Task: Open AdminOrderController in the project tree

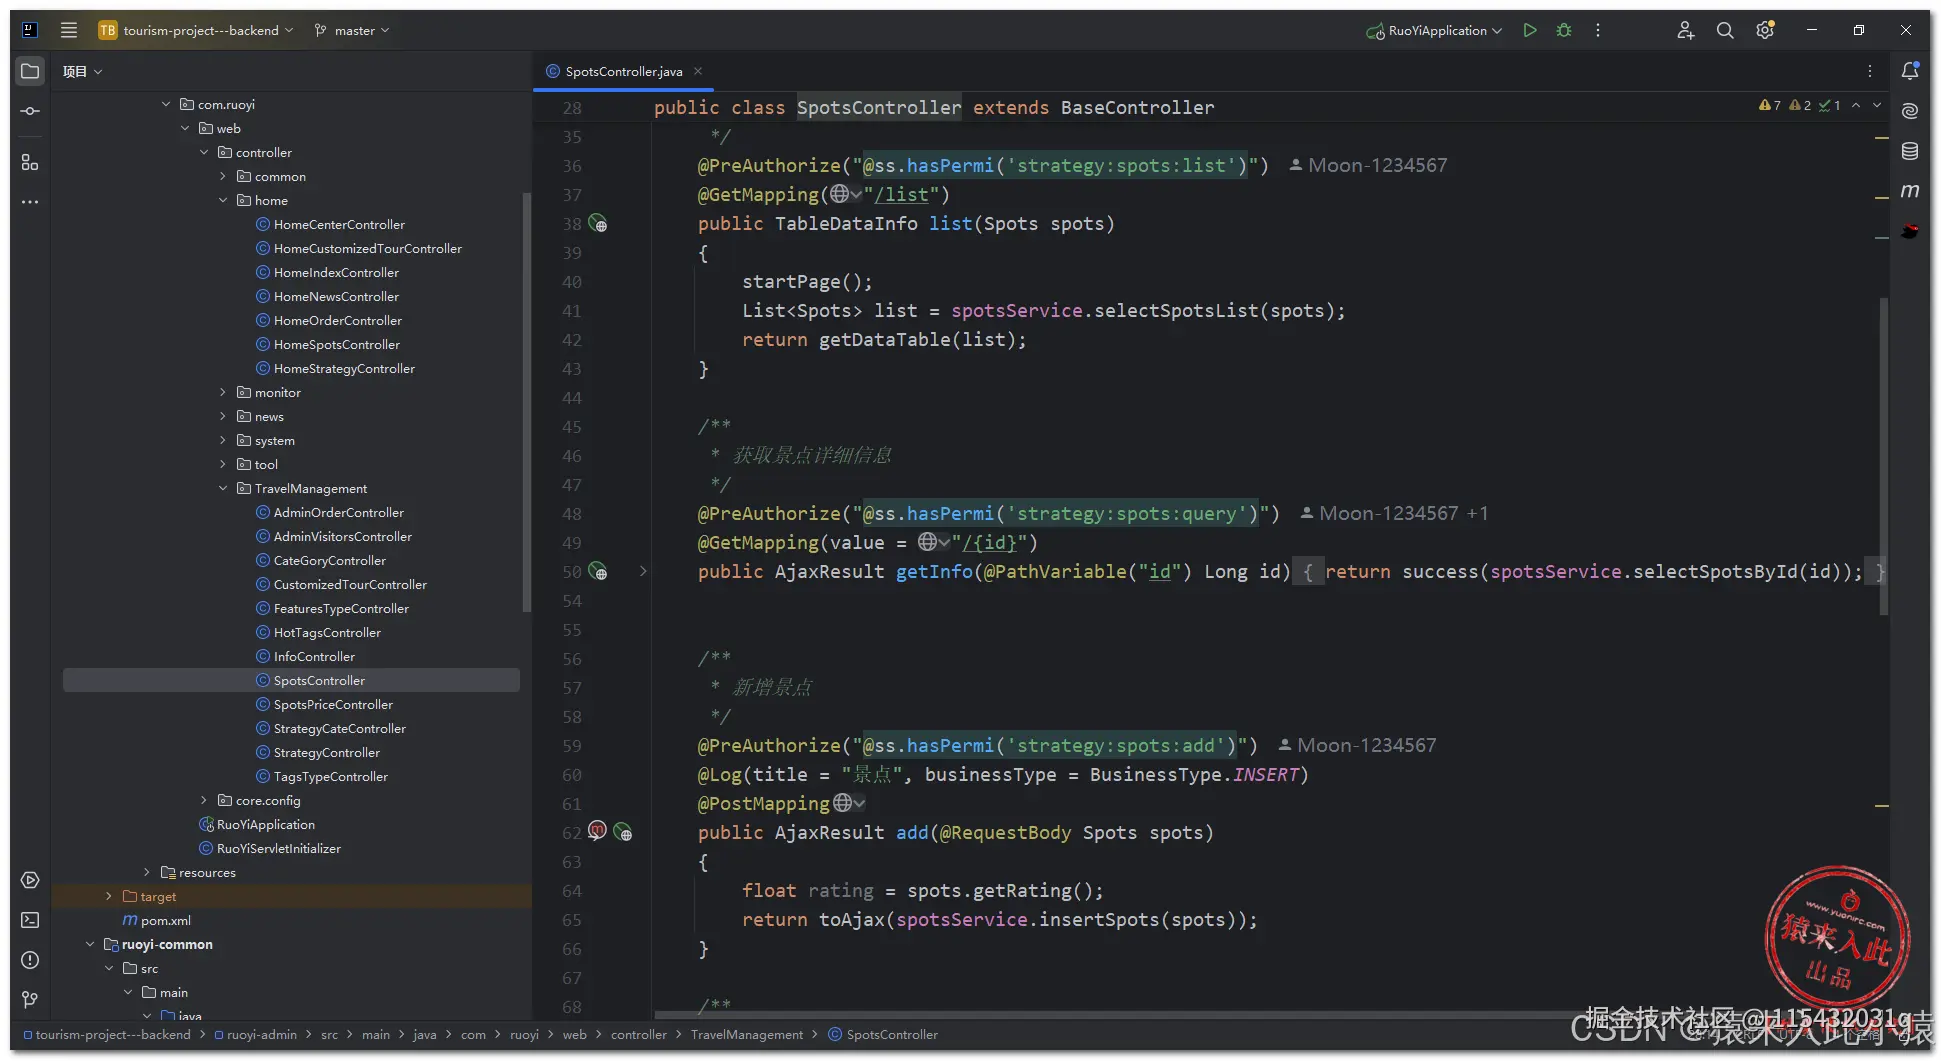Action: (338, 513)
